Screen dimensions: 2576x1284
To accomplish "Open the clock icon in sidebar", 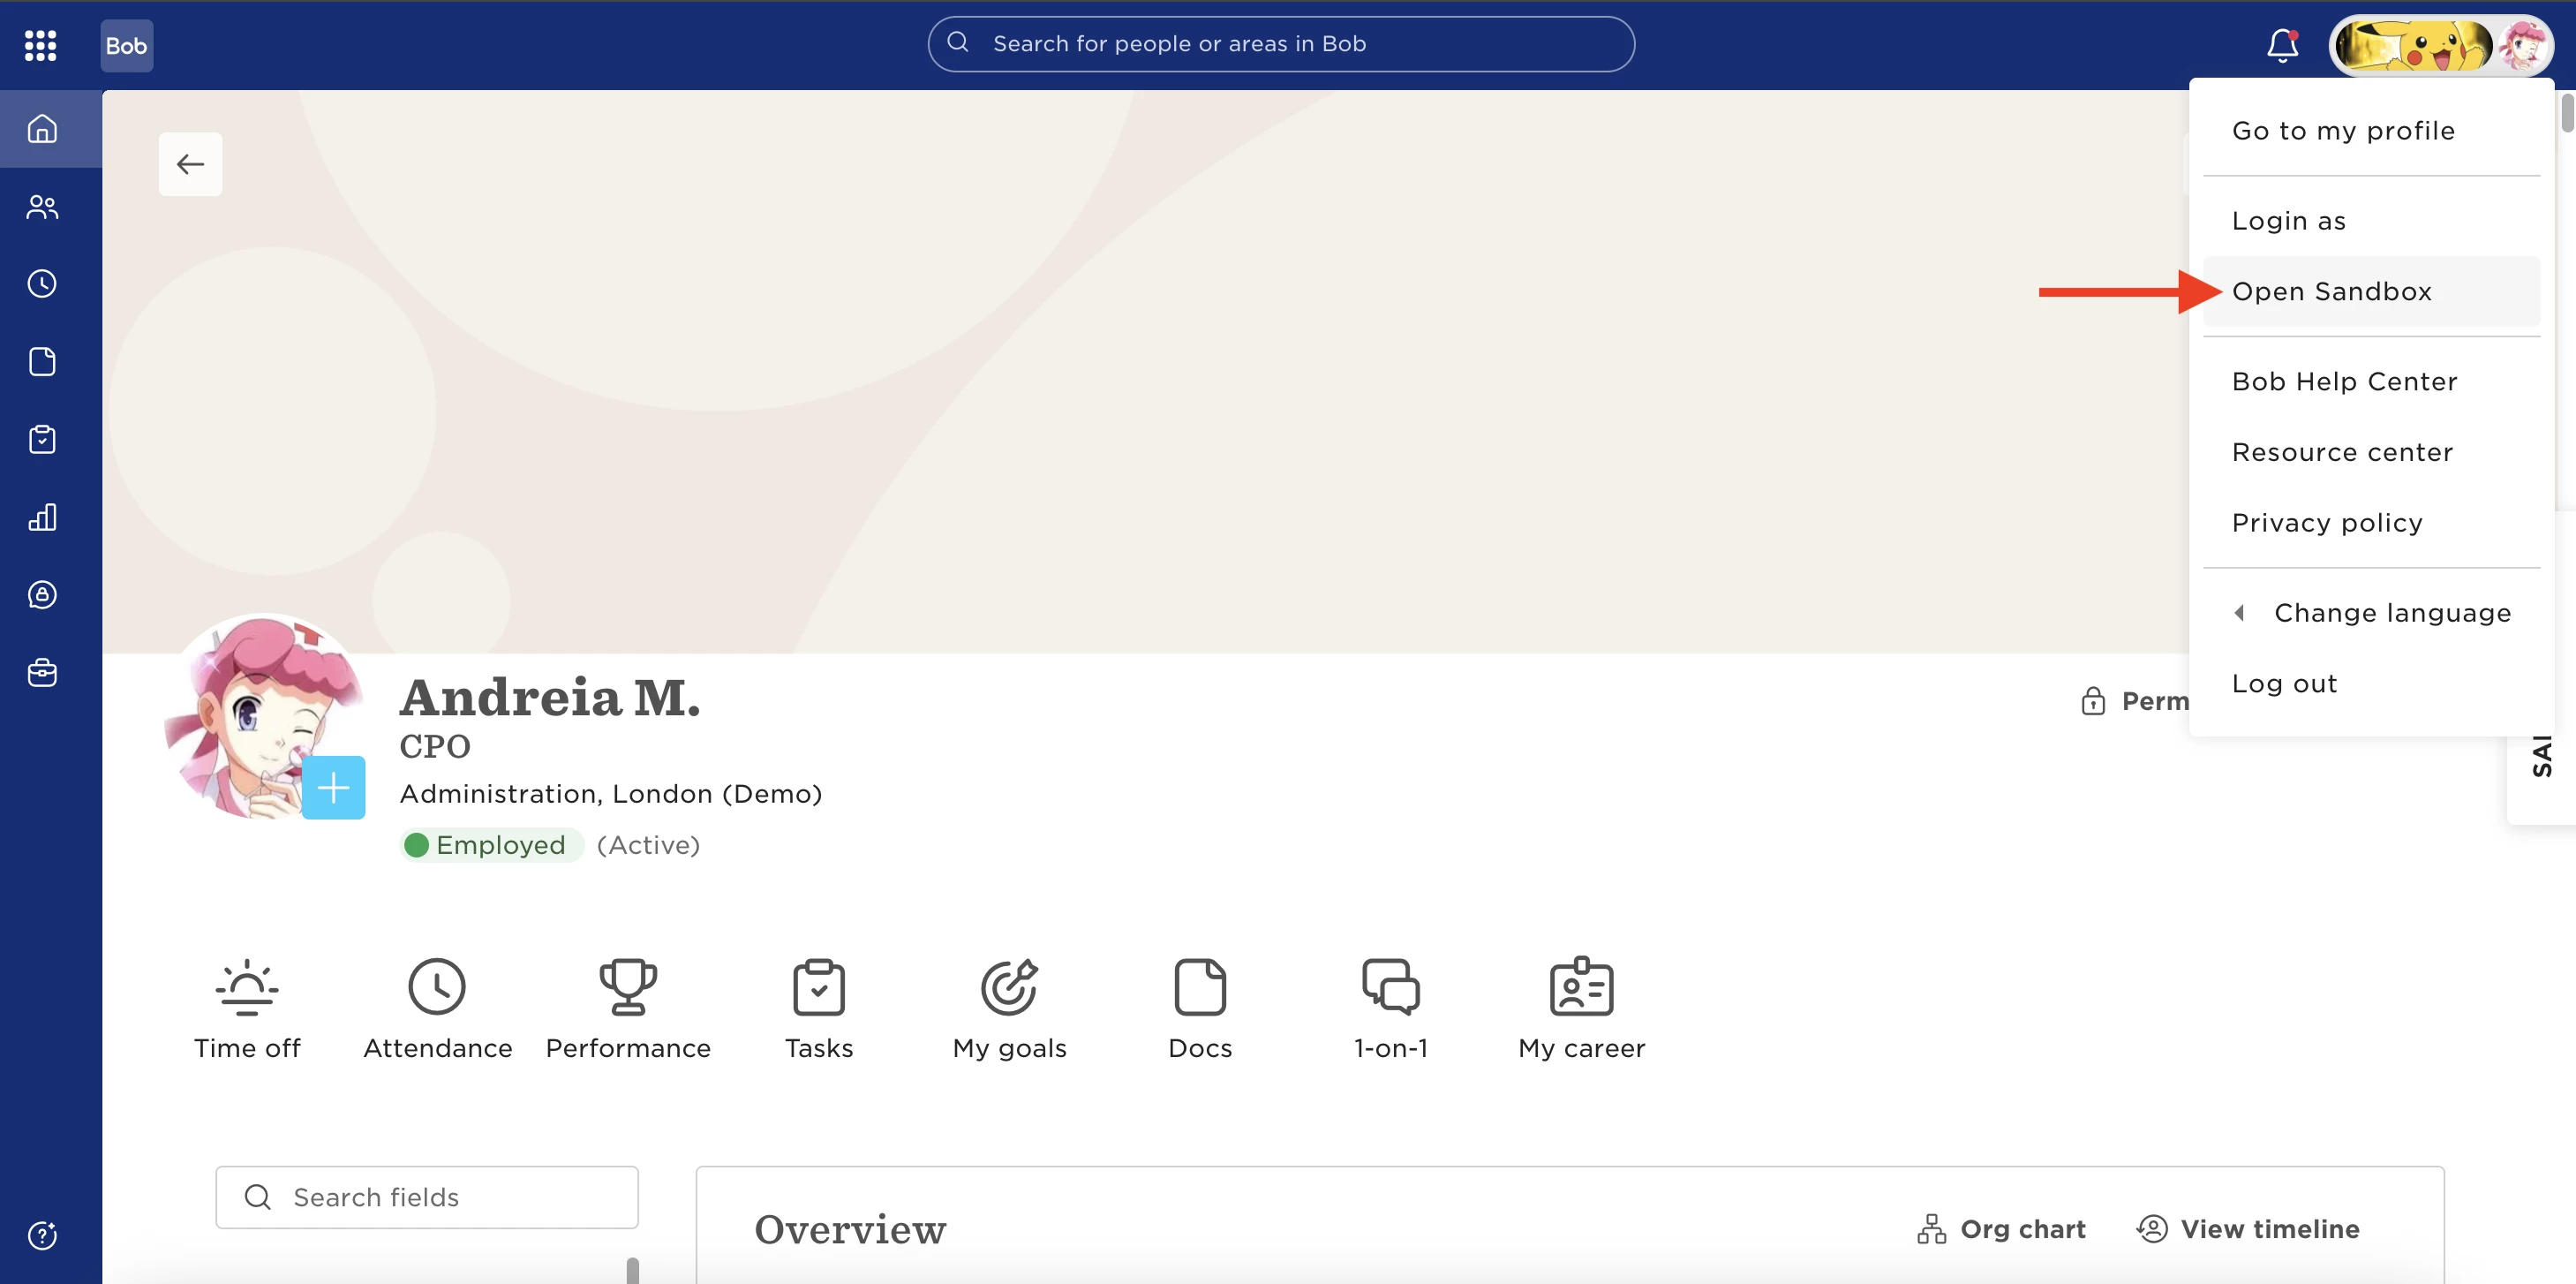I will pos(42,284).
